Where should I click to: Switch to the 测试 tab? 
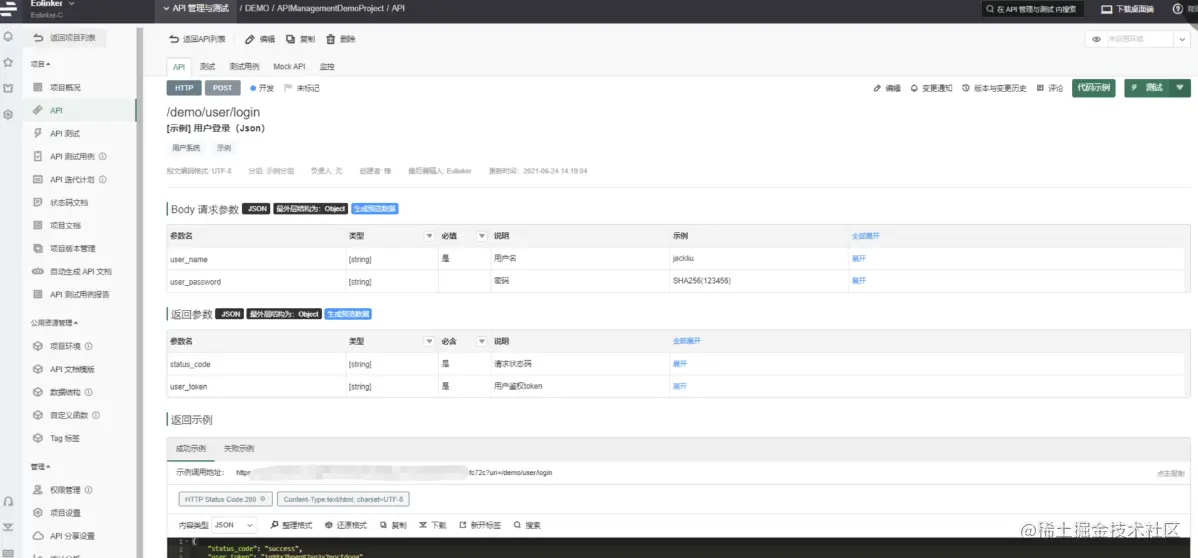tap(207, 67)
